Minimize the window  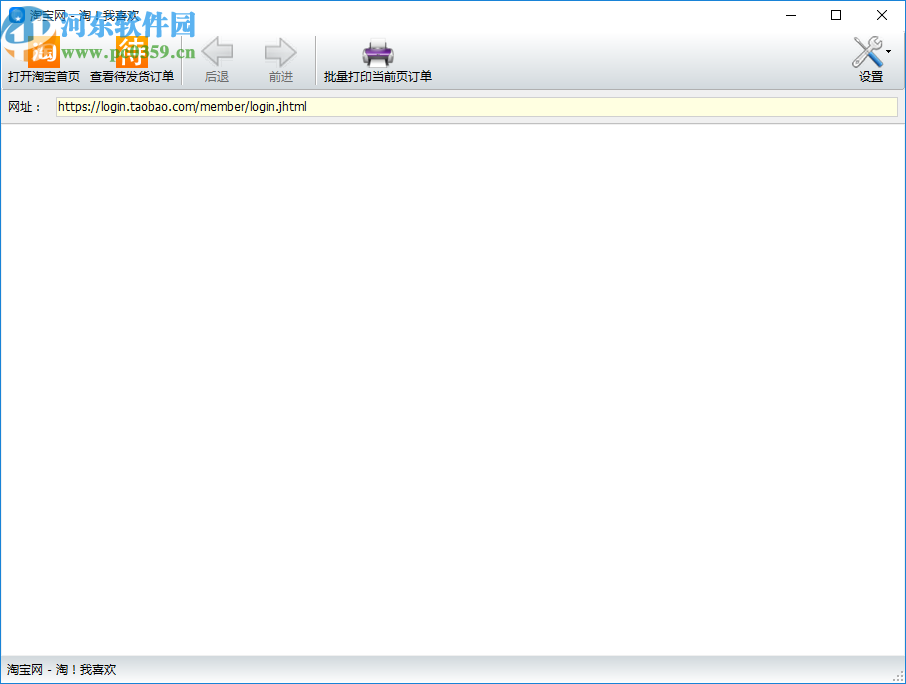pos(791,16)
